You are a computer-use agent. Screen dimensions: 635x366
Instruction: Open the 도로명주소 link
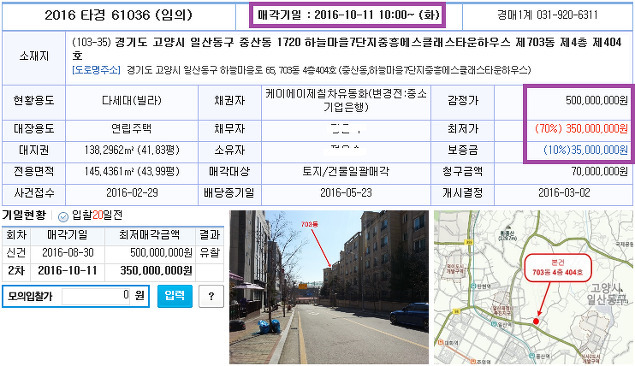tap(96, 70)
